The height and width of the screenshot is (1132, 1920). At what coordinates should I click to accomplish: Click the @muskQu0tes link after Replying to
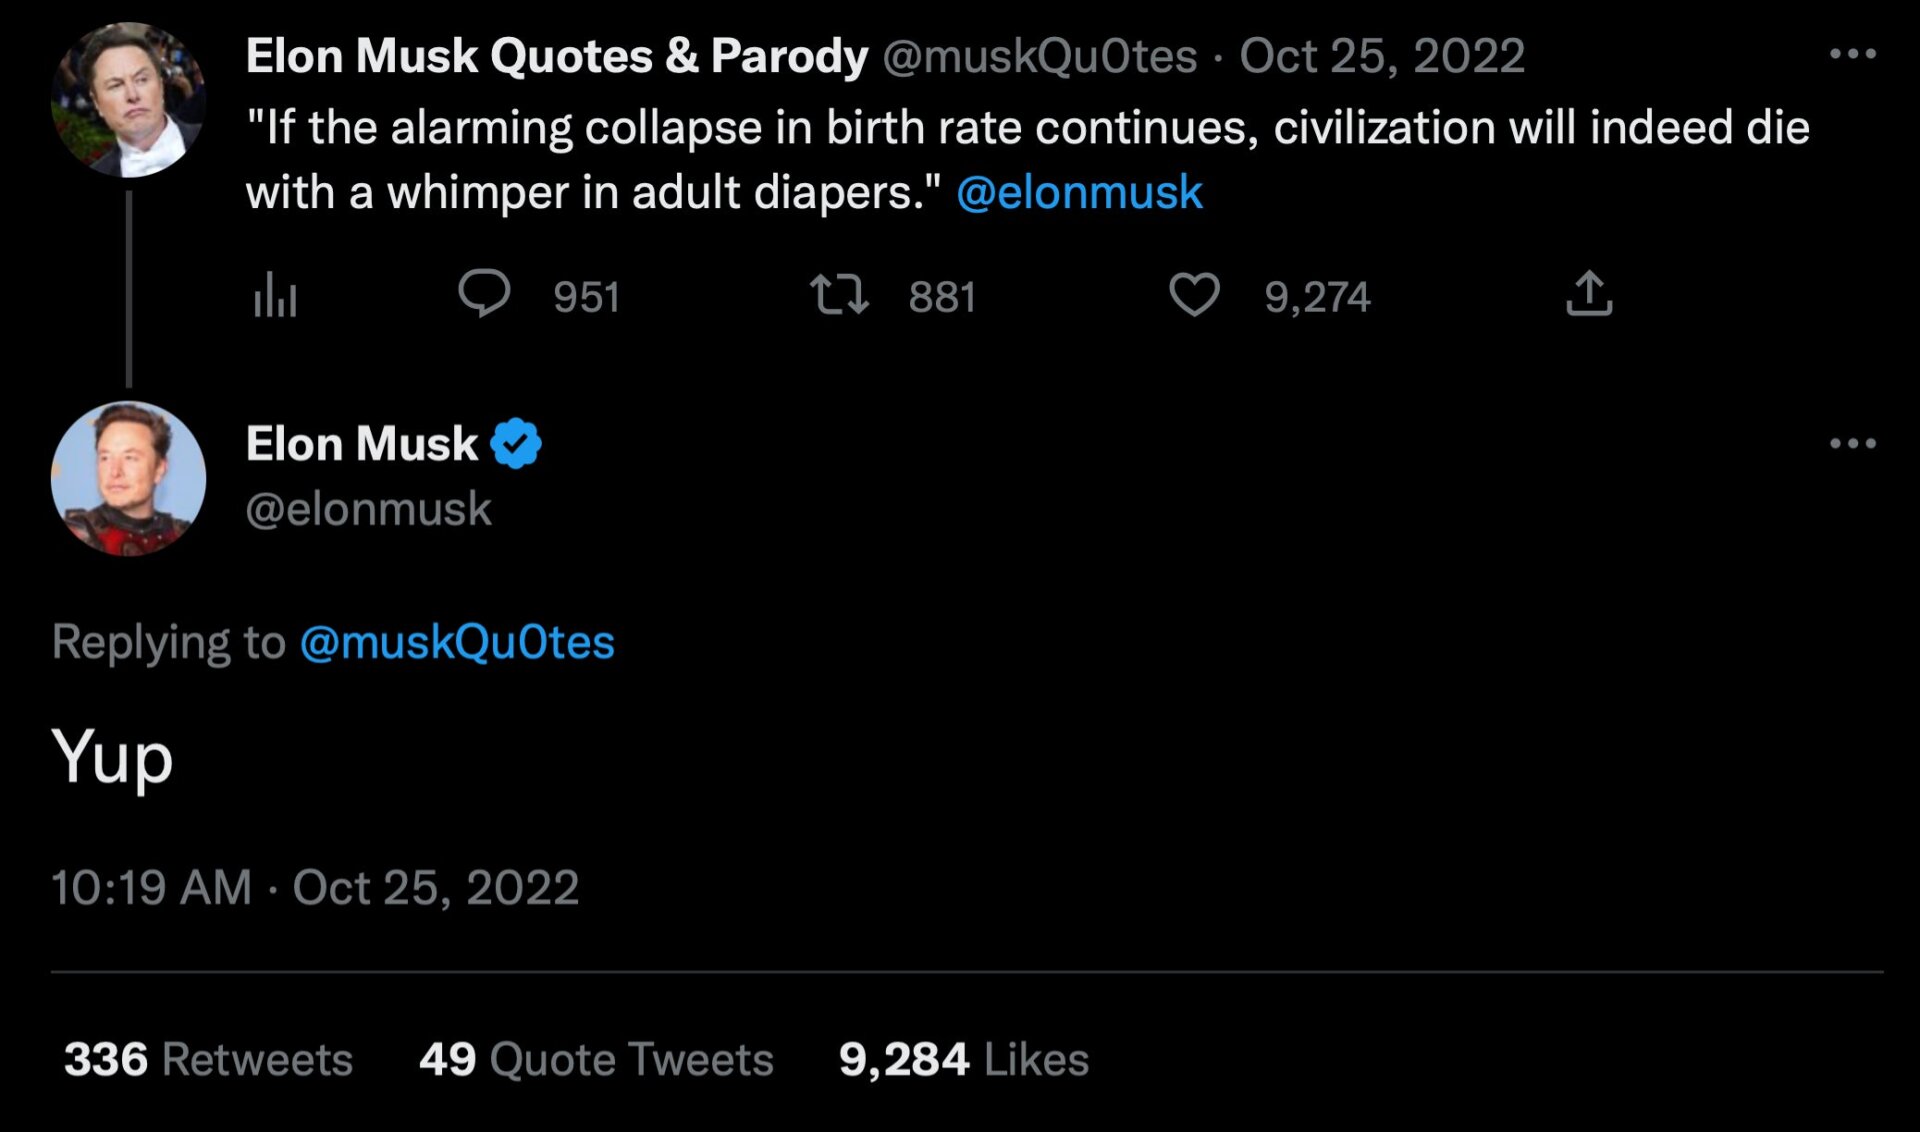click(x=457, y=642)
